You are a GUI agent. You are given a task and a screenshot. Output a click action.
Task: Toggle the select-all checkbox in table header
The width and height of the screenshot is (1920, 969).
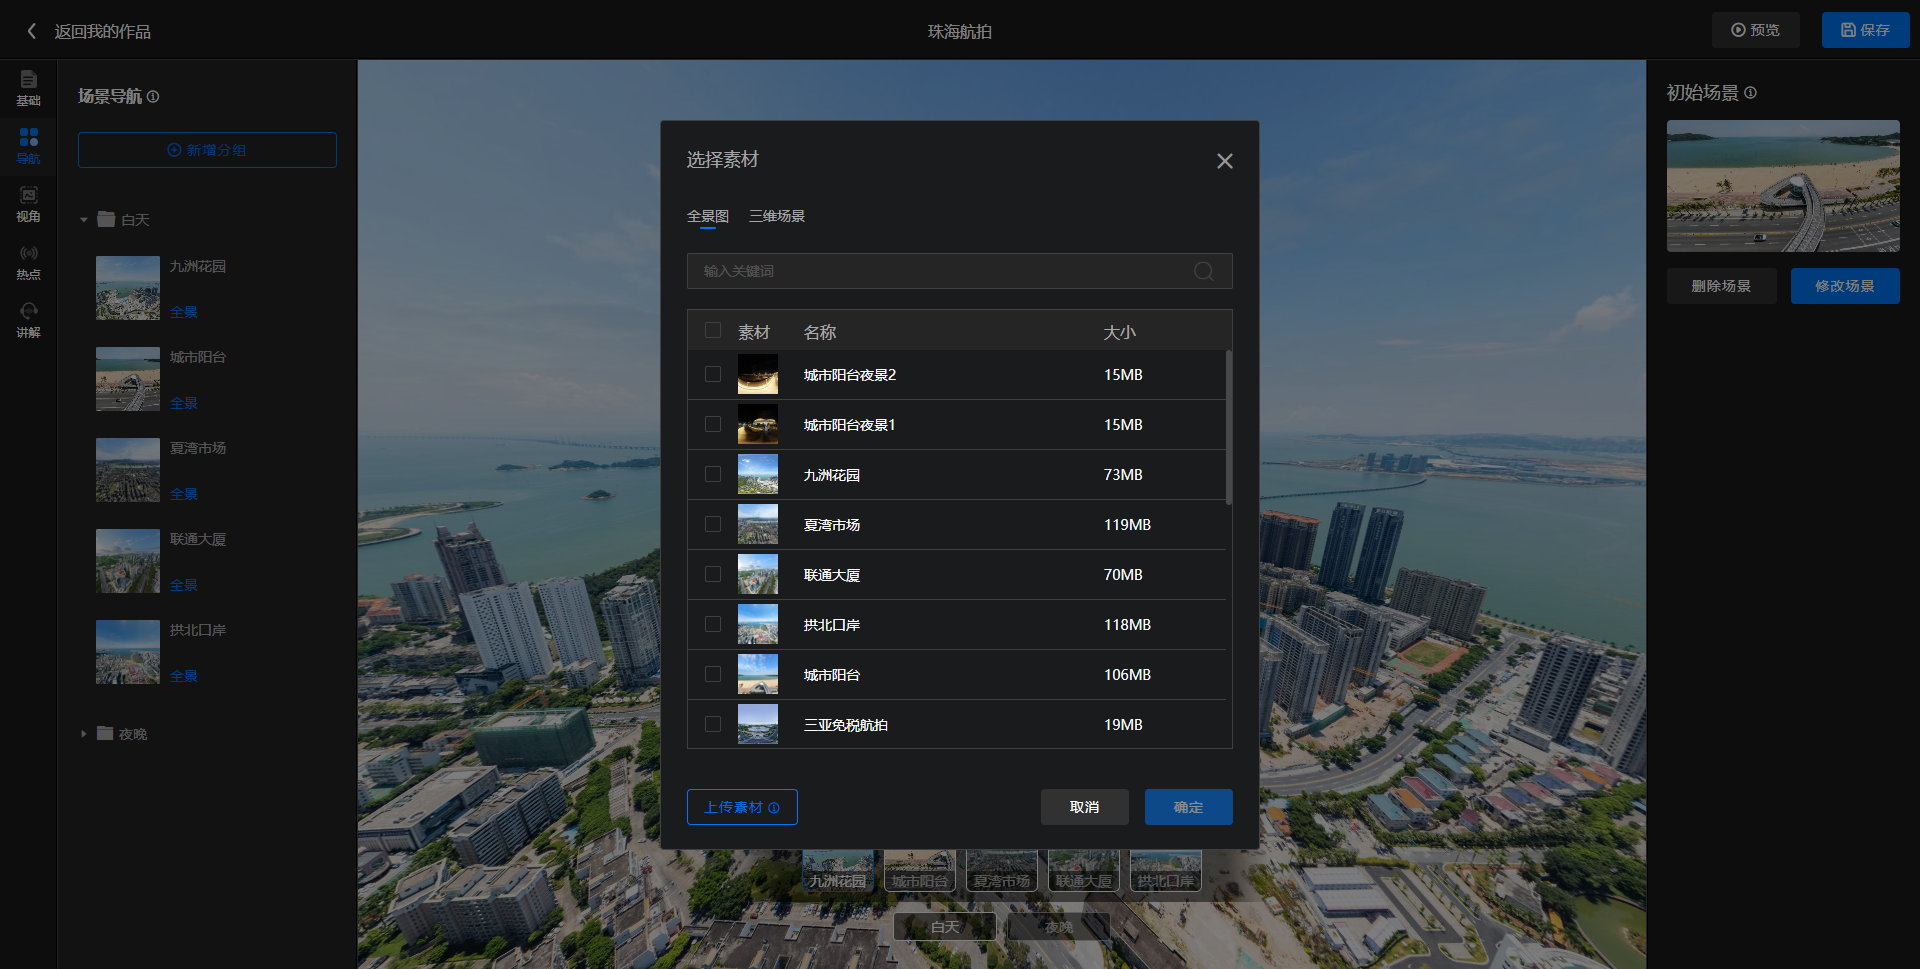713,331
